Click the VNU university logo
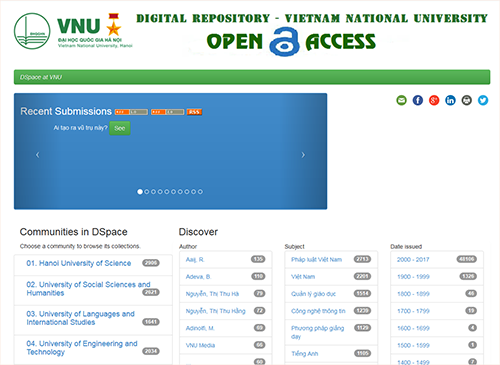This screenshot has width=500, height=365. tap(73, 31)
